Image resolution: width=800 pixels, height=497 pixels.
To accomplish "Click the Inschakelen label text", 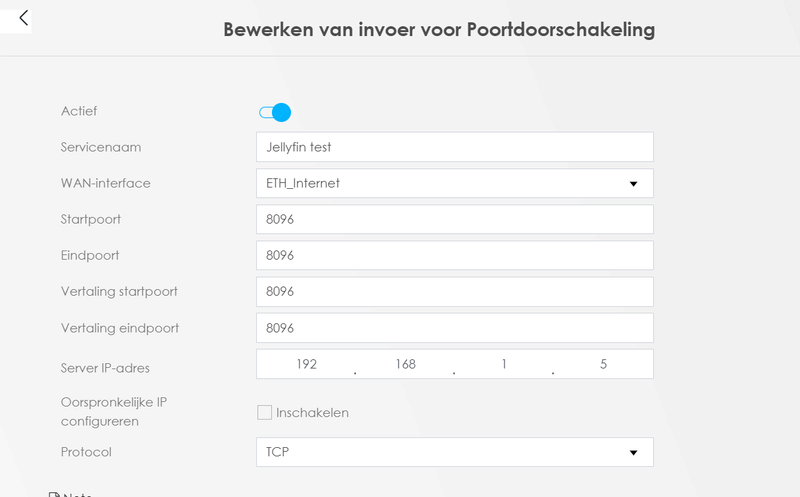I will click(315, 412).
